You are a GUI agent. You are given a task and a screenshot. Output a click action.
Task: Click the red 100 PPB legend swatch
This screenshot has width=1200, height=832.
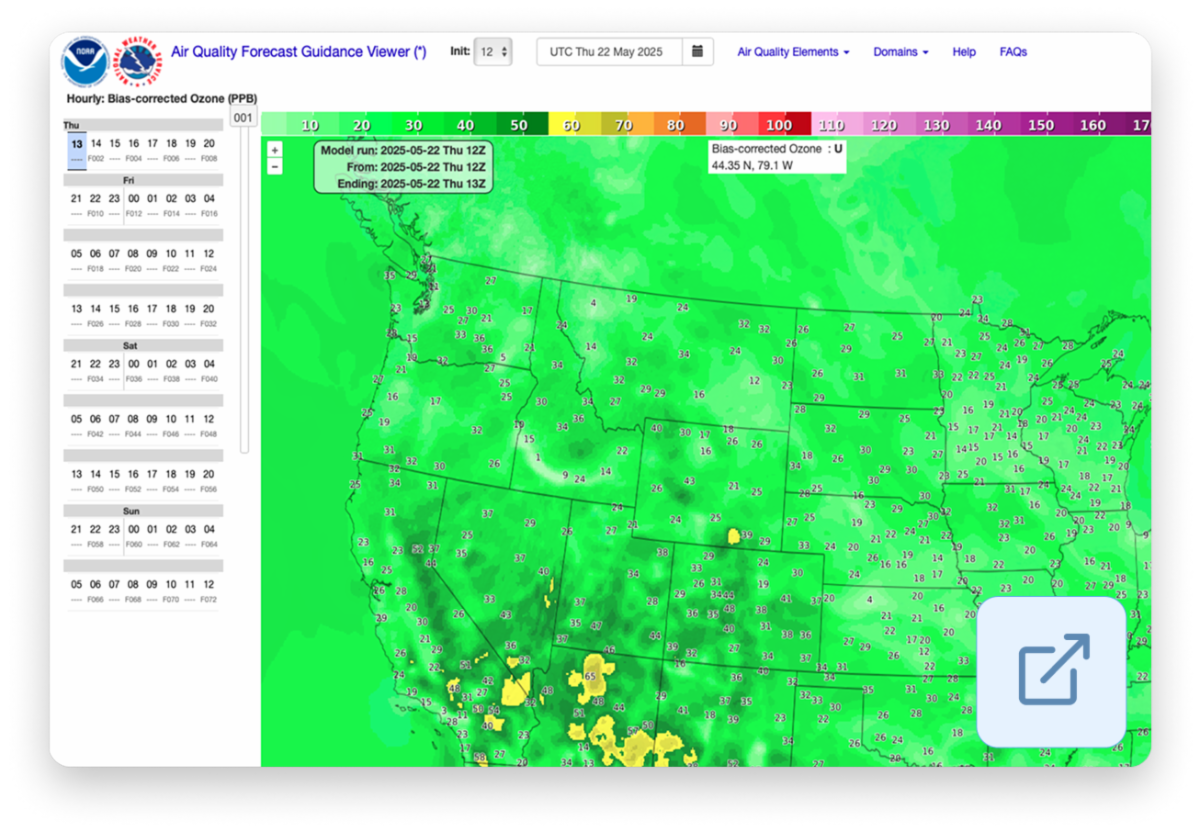coord(780,125)
